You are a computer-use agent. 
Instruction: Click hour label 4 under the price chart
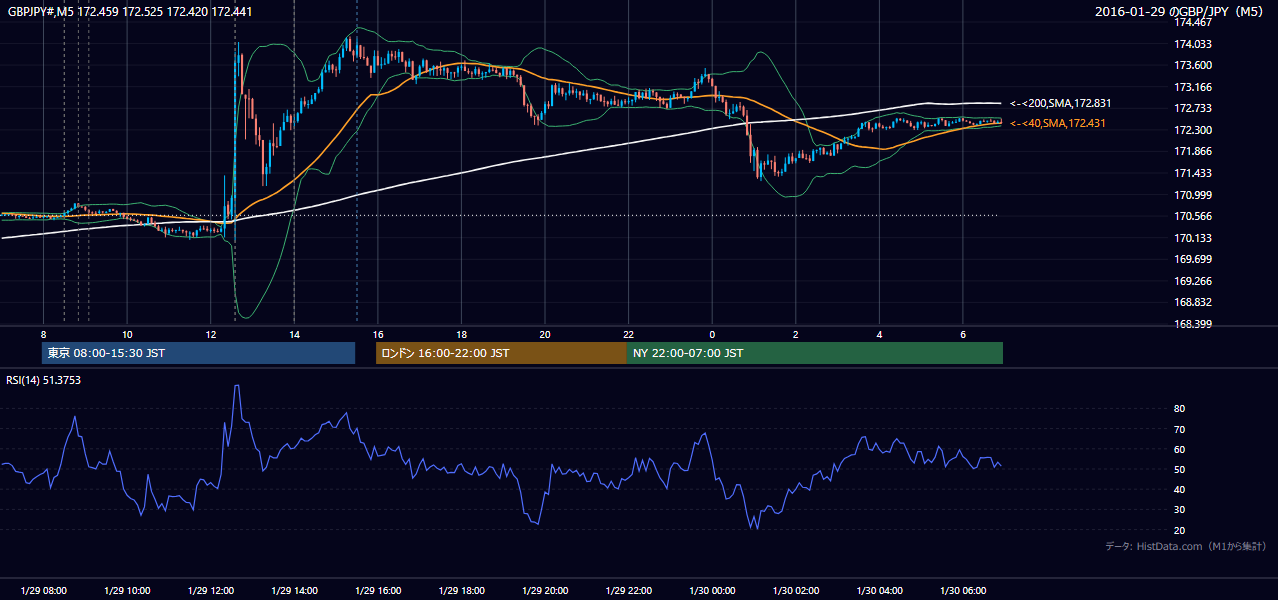point(879,334)
